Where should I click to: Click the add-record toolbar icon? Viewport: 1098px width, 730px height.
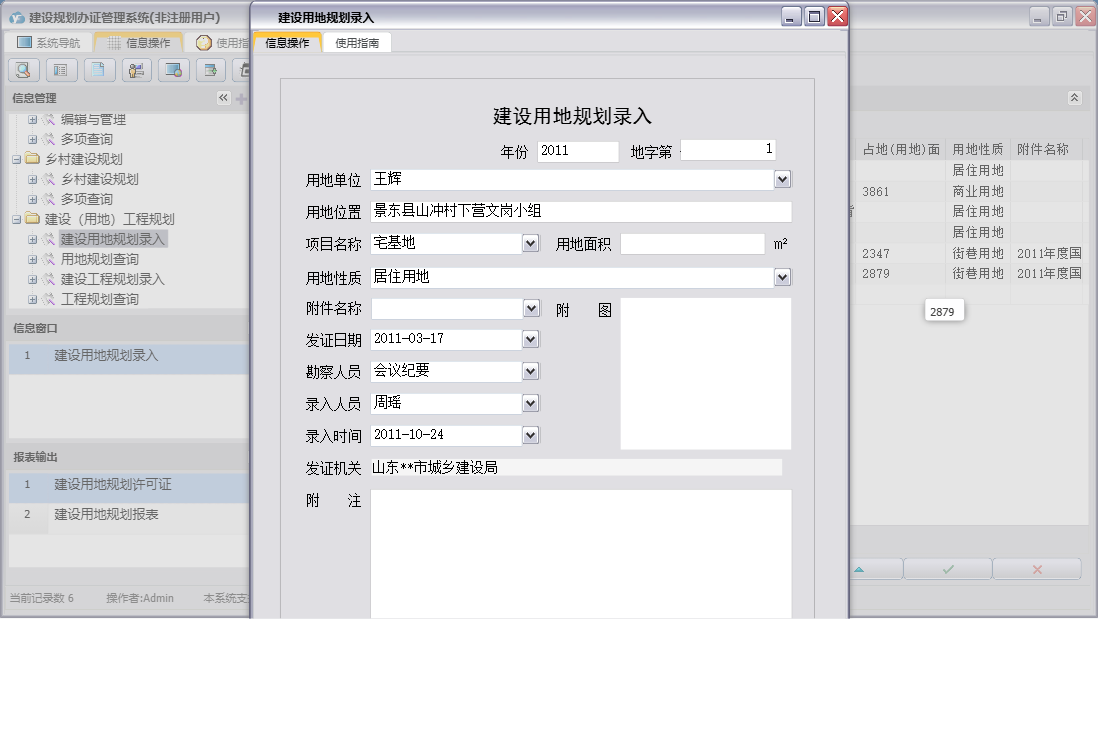tap(210, 70)
